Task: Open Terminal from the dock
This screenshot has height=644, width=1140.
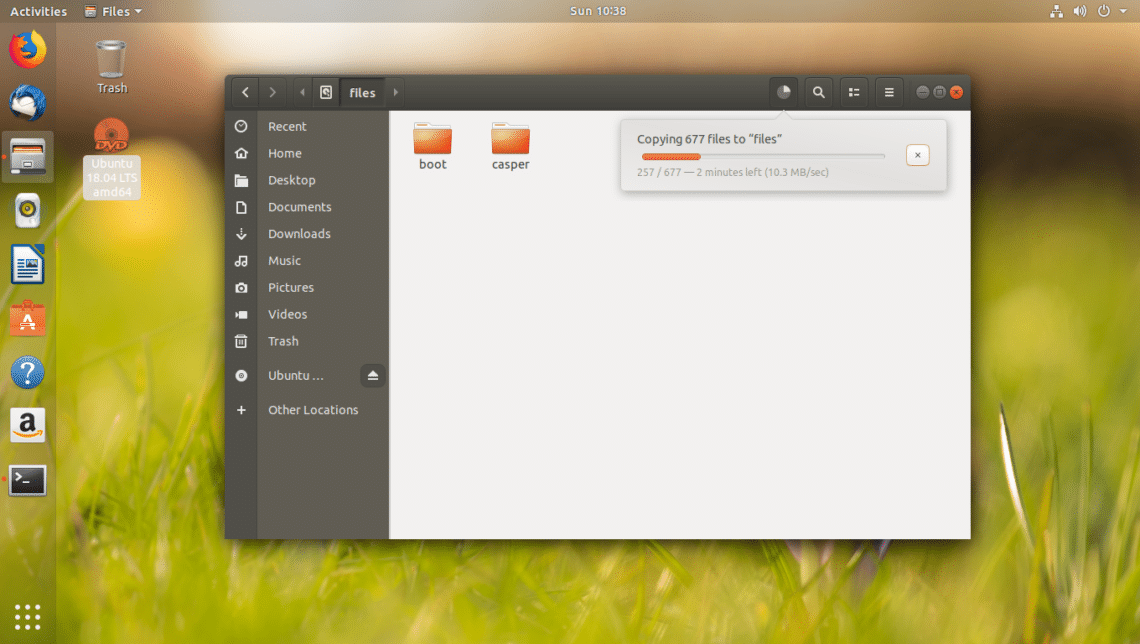Action: [x=28, y=480]
